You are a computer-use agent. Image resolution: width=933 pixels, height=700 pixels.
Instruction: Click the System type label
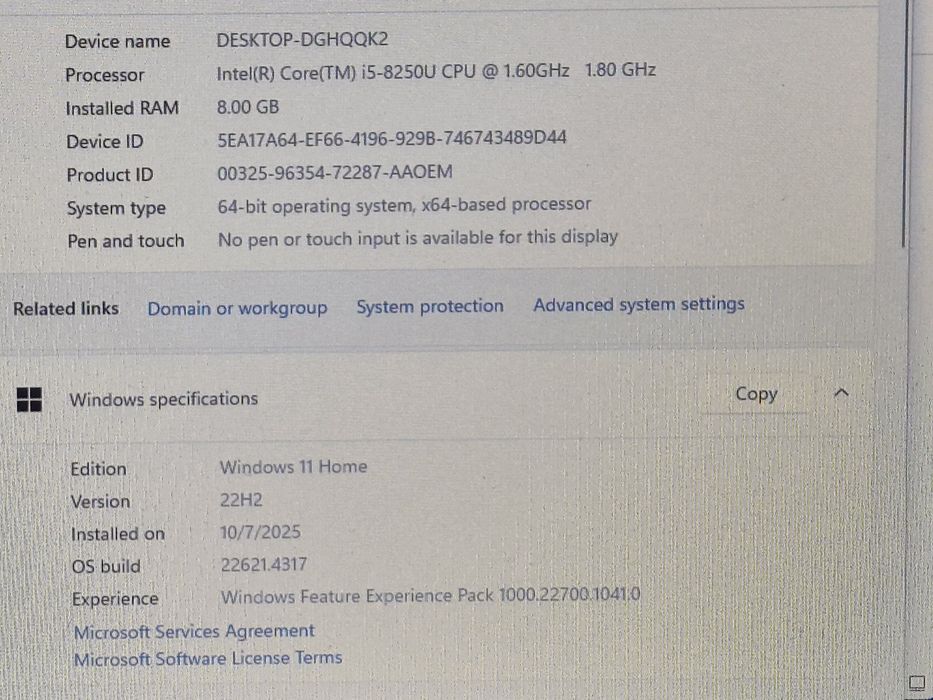116,209
